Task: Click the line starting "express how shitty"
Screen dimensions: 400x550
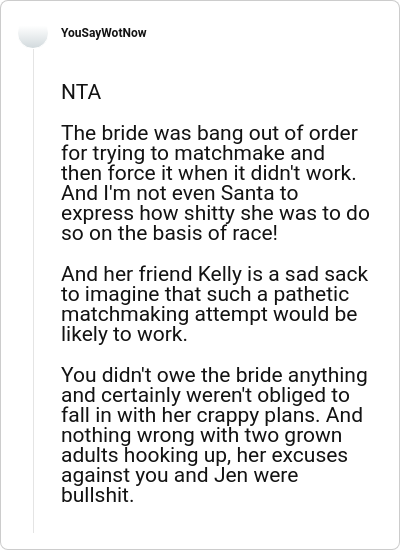Action: 215,214
